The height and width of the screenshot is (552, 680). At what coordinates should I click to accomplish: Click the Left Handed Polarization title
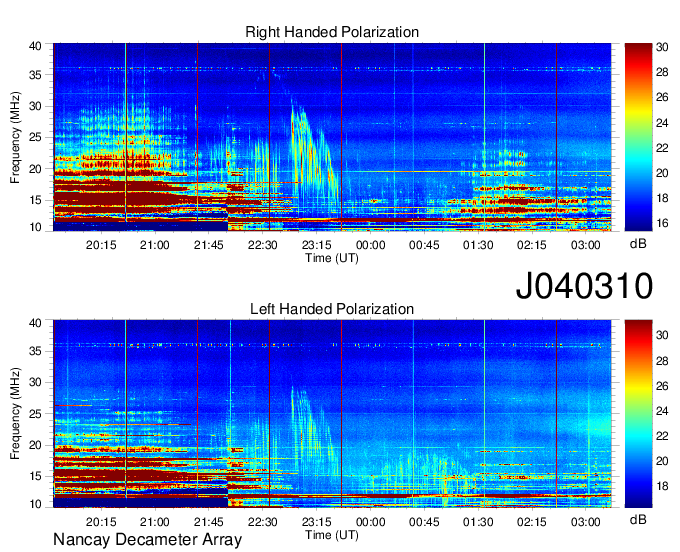pos(332,309)
